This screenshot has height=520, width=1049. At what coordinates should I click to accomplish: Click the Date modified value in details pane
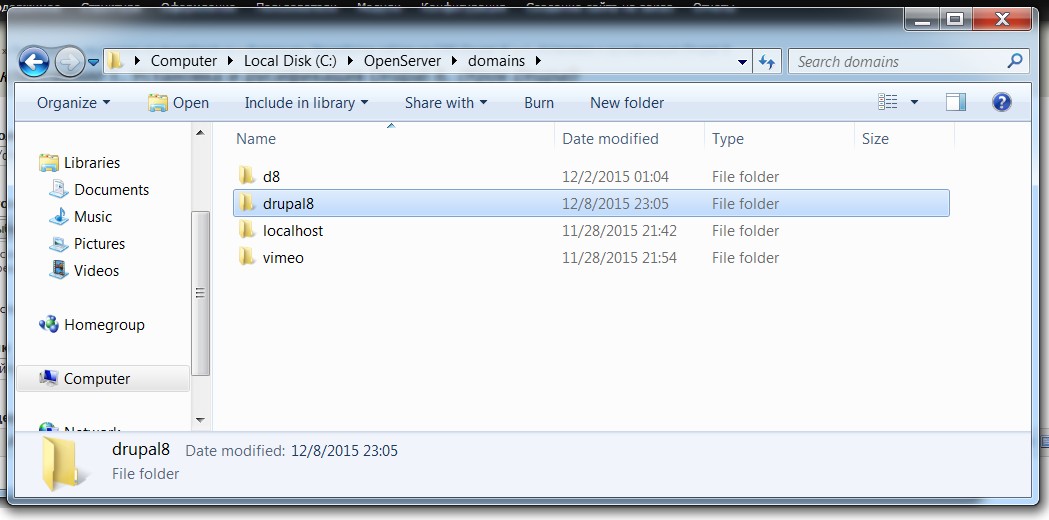tap(344, 450)
